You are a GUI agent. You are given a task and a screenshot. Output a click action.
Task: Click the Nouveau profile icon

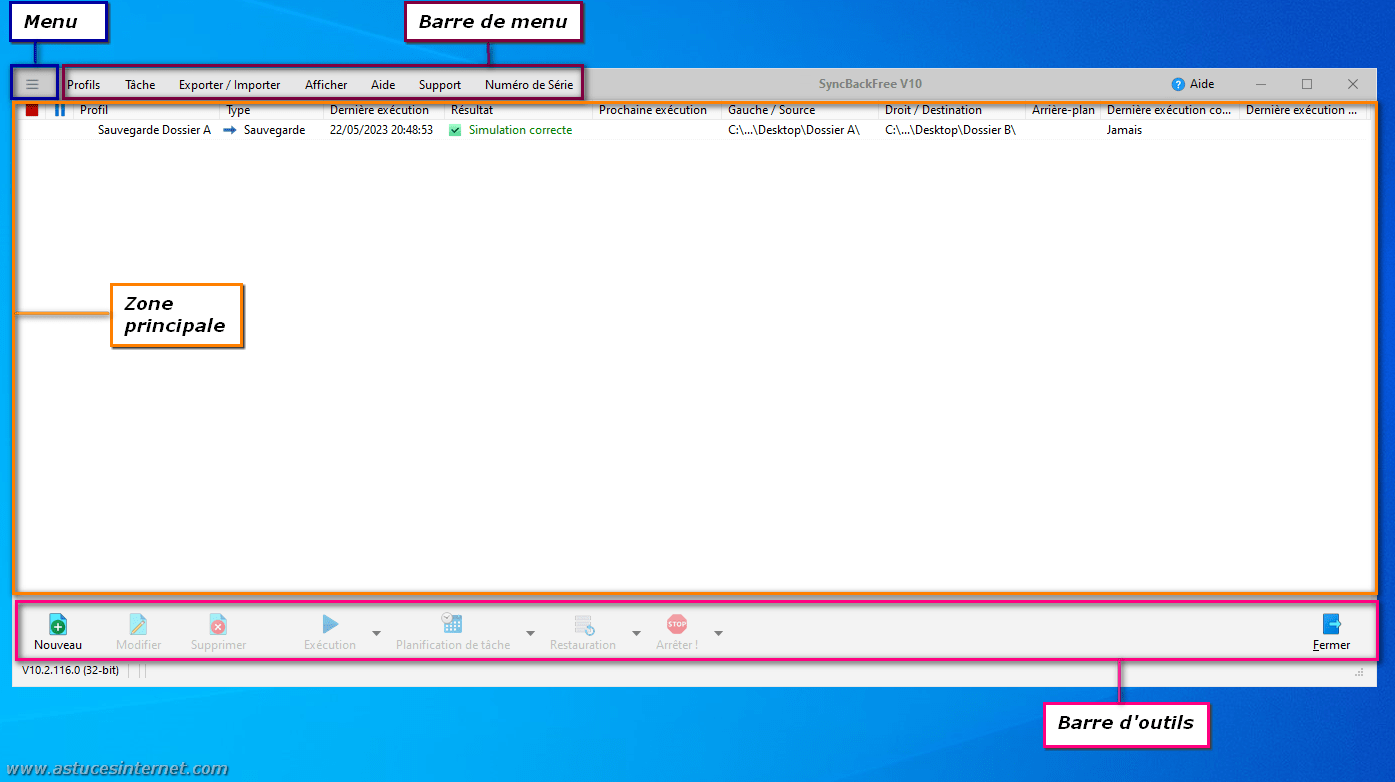58,625
